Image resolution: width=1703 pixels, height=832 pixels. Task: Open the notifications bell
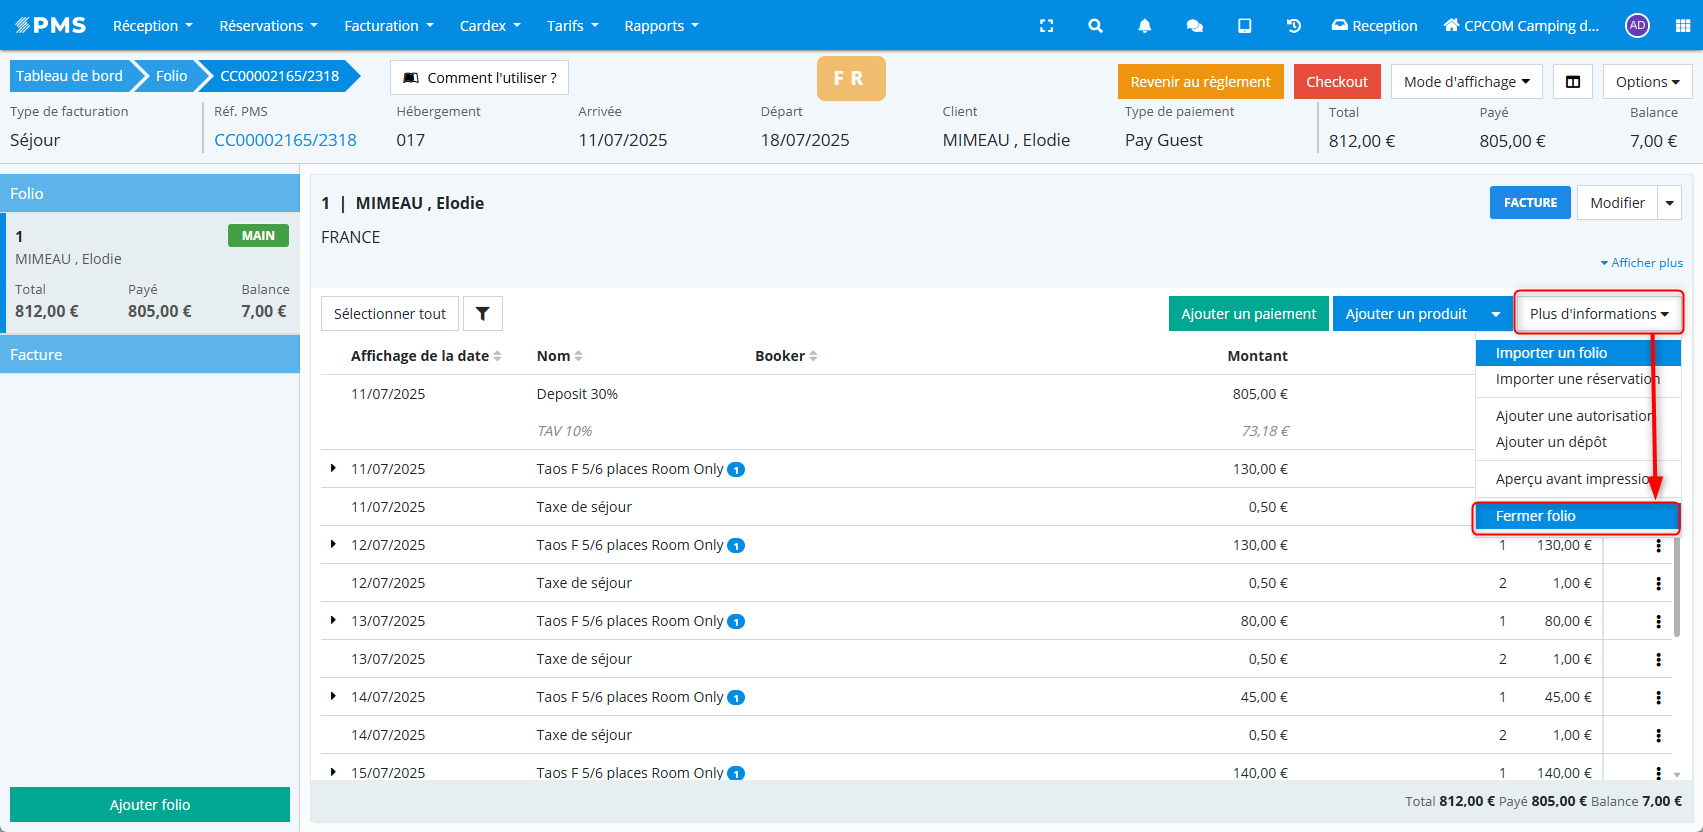coord(1144,26)
